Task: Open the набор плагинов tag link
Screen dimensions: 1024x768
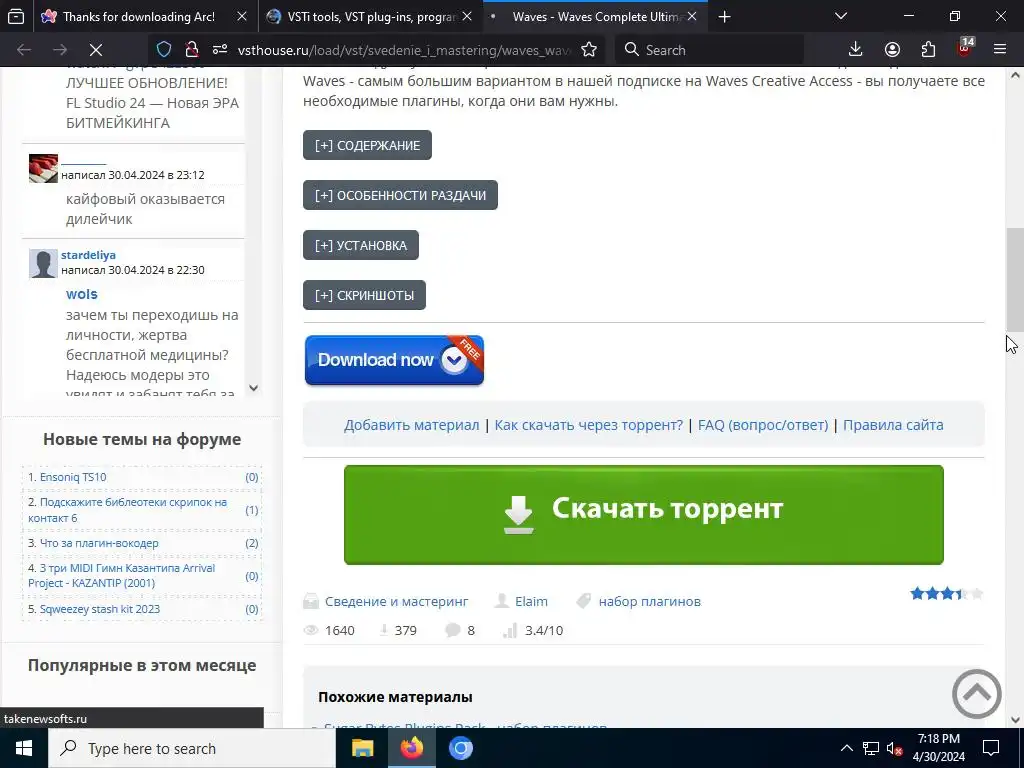Action: point(649,601)
